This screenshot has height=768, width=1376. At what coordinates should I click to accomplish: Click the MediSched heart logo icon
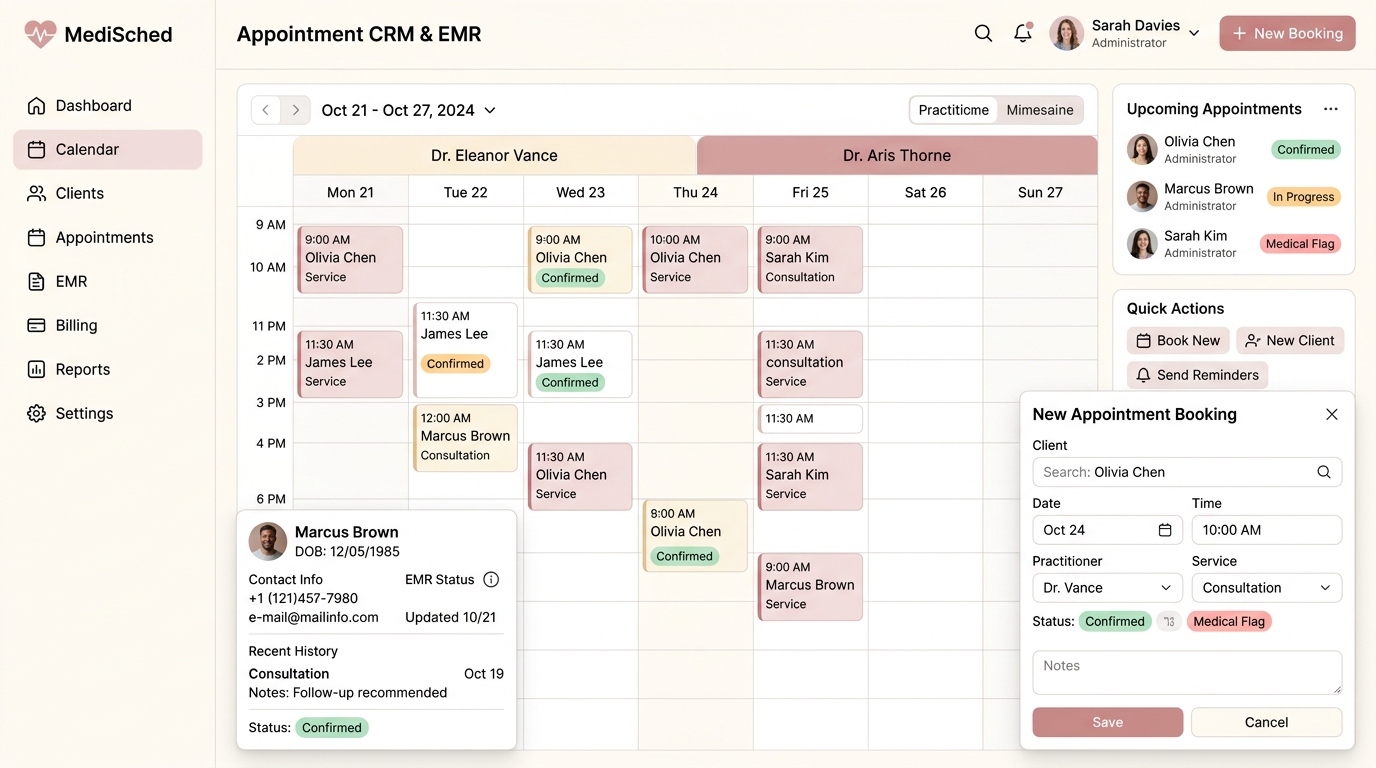click(40, 35)
